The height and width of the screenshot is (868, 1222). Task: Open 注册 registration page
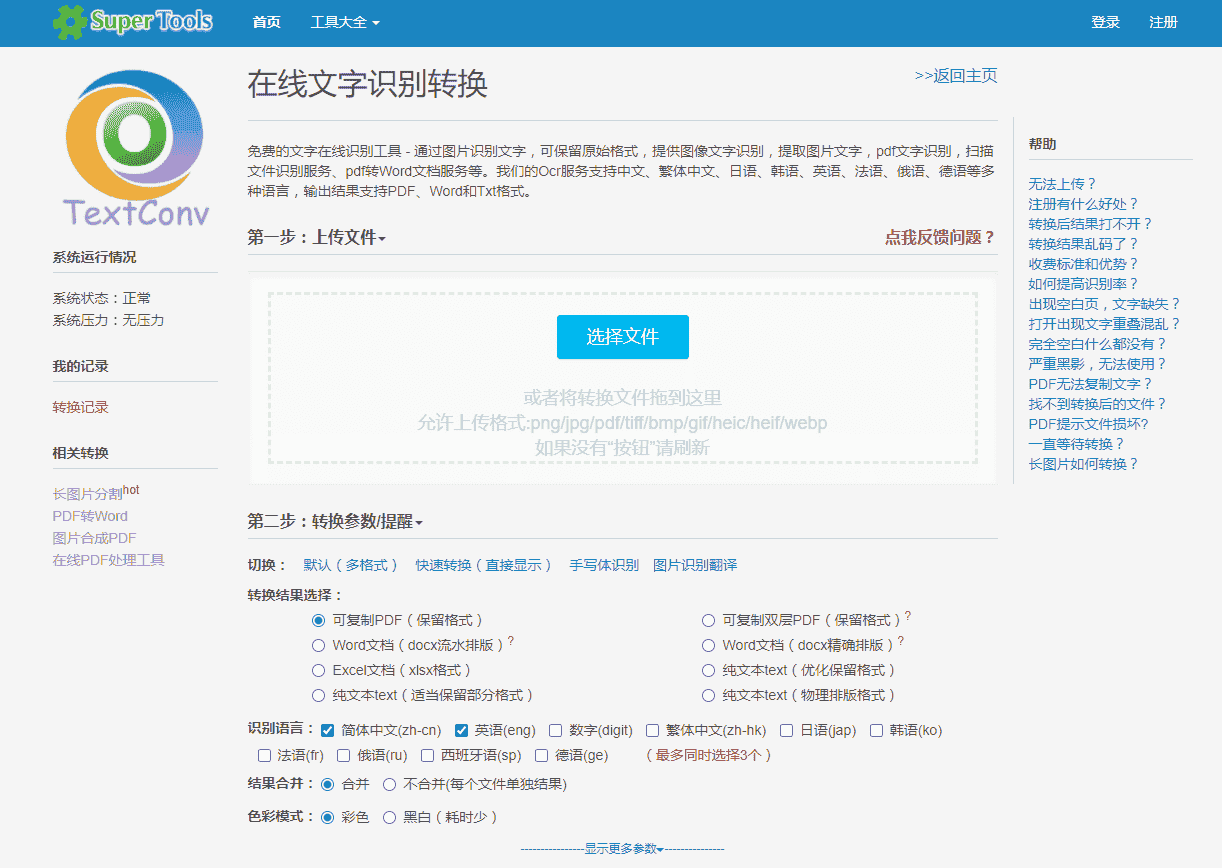(1164, 22)
